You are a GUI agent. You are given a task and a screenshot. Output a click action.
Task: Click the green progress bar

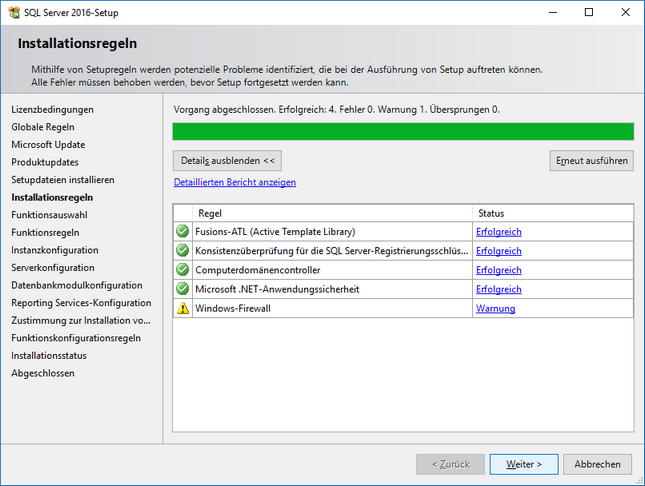403,131
